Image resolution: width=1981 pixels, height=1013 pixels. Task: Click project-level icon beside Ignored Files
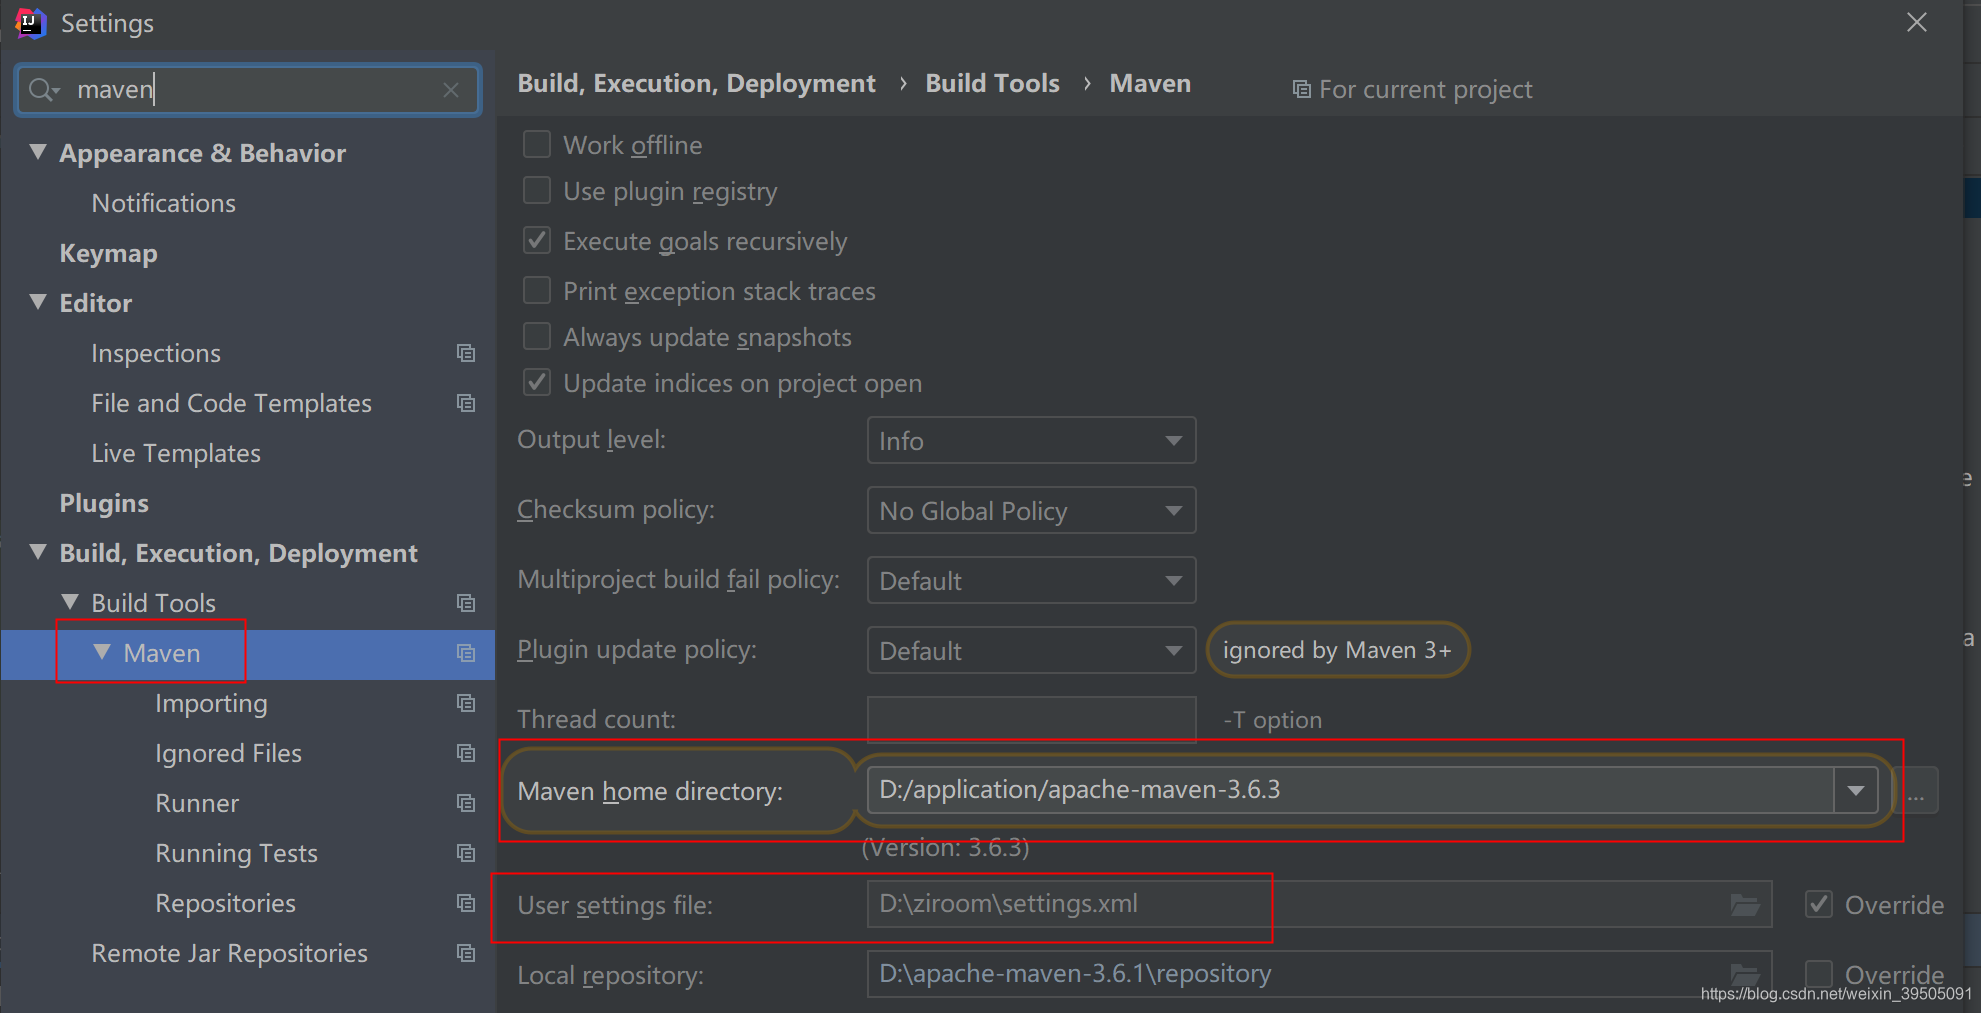(466, 753)
